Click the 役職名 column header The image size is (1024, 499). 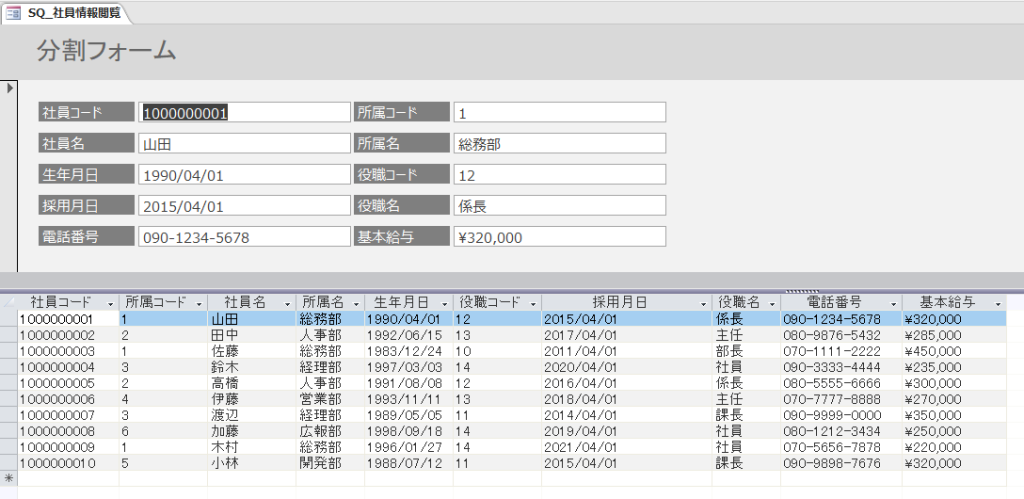pyautogui.click(x=739, y=302)
